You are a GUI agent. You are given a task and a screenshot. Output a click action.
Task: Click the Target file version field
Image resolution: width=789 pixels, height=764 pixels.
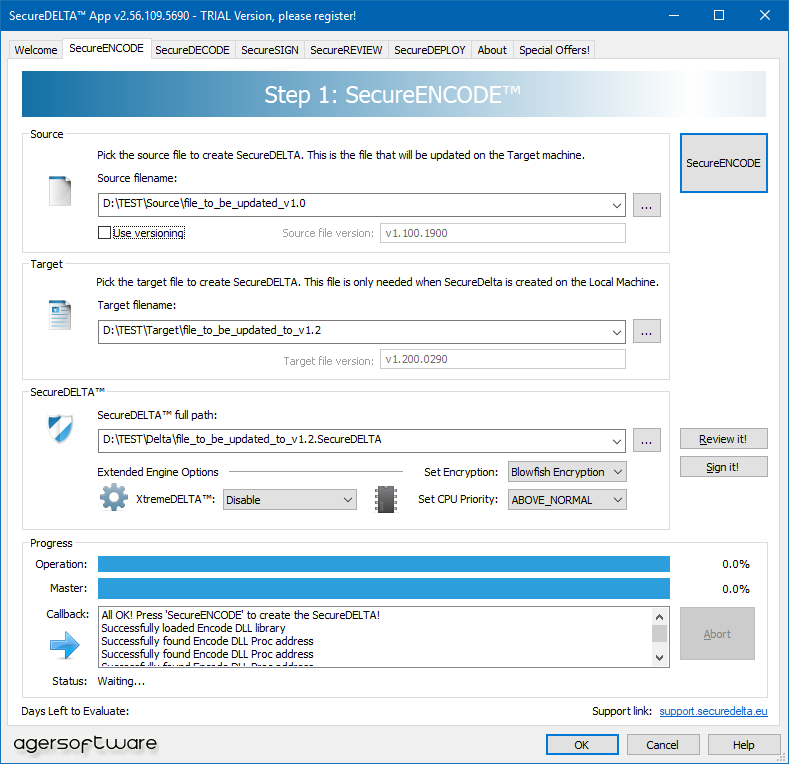(x=503, y=359)
